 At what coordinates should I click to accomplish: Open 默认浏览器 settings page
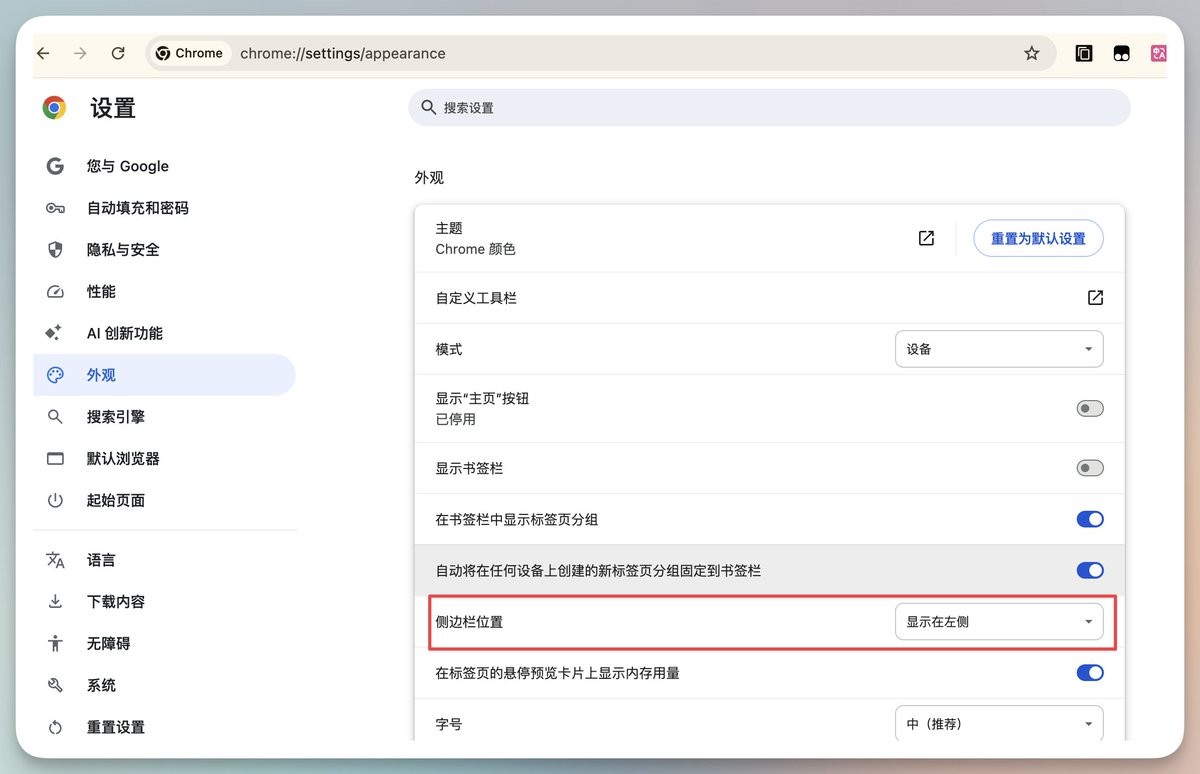pyautogui.click(x=123, y=459)
